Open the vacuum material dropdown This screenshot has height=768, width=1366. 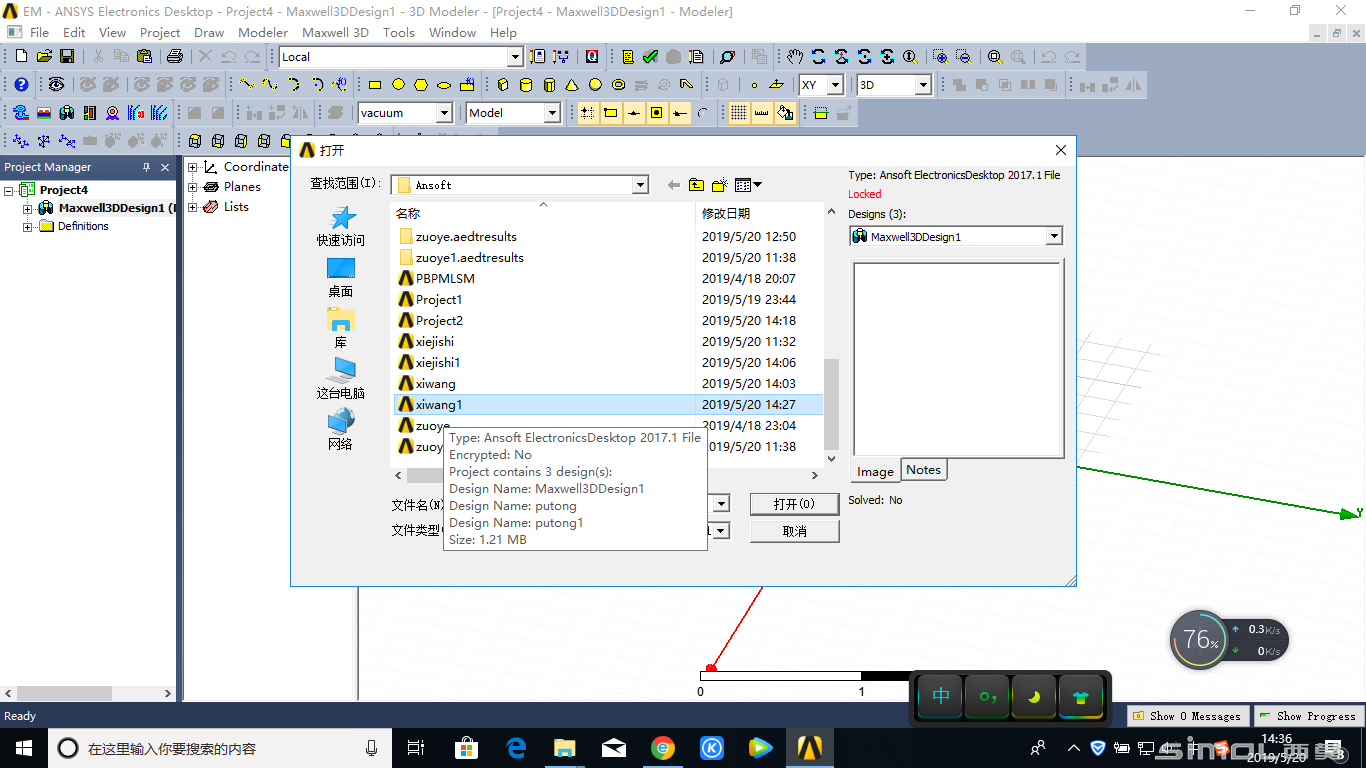445,113
